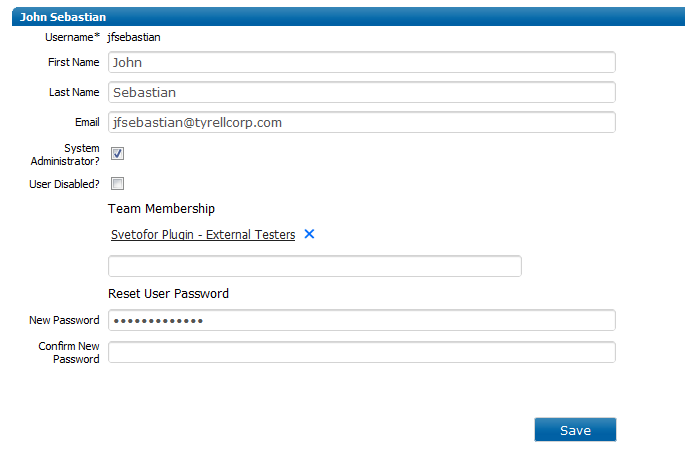Click into the Email address field

362,122
